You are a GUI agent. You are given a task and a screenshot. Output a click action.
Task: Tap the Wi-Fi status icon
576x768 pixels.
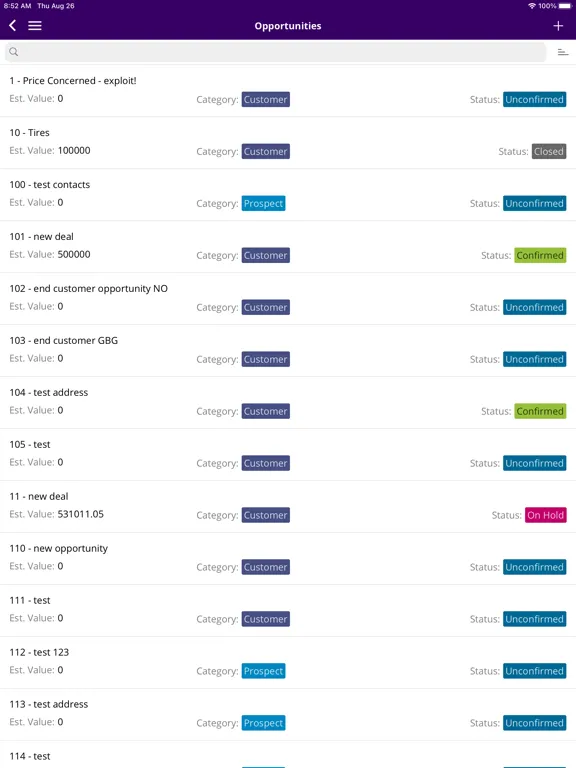[x=531, y=6]
